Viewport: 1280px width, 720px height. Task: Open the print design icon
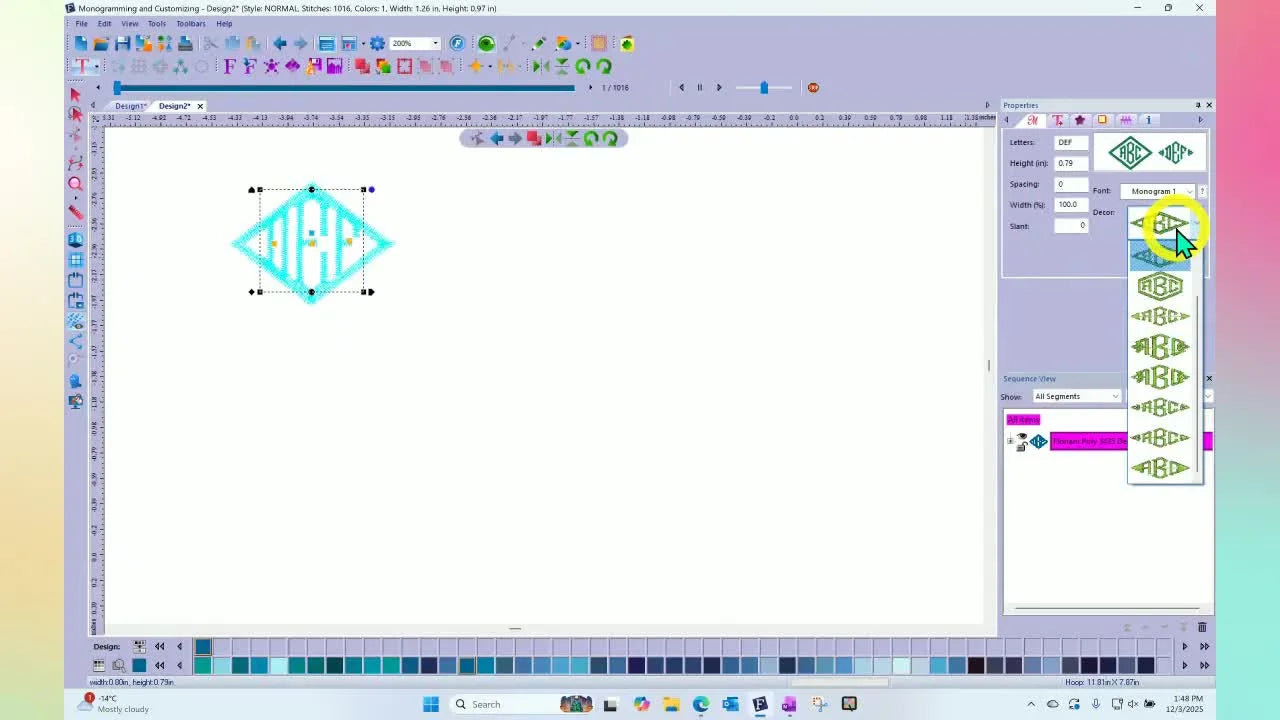tap(185, 43)
